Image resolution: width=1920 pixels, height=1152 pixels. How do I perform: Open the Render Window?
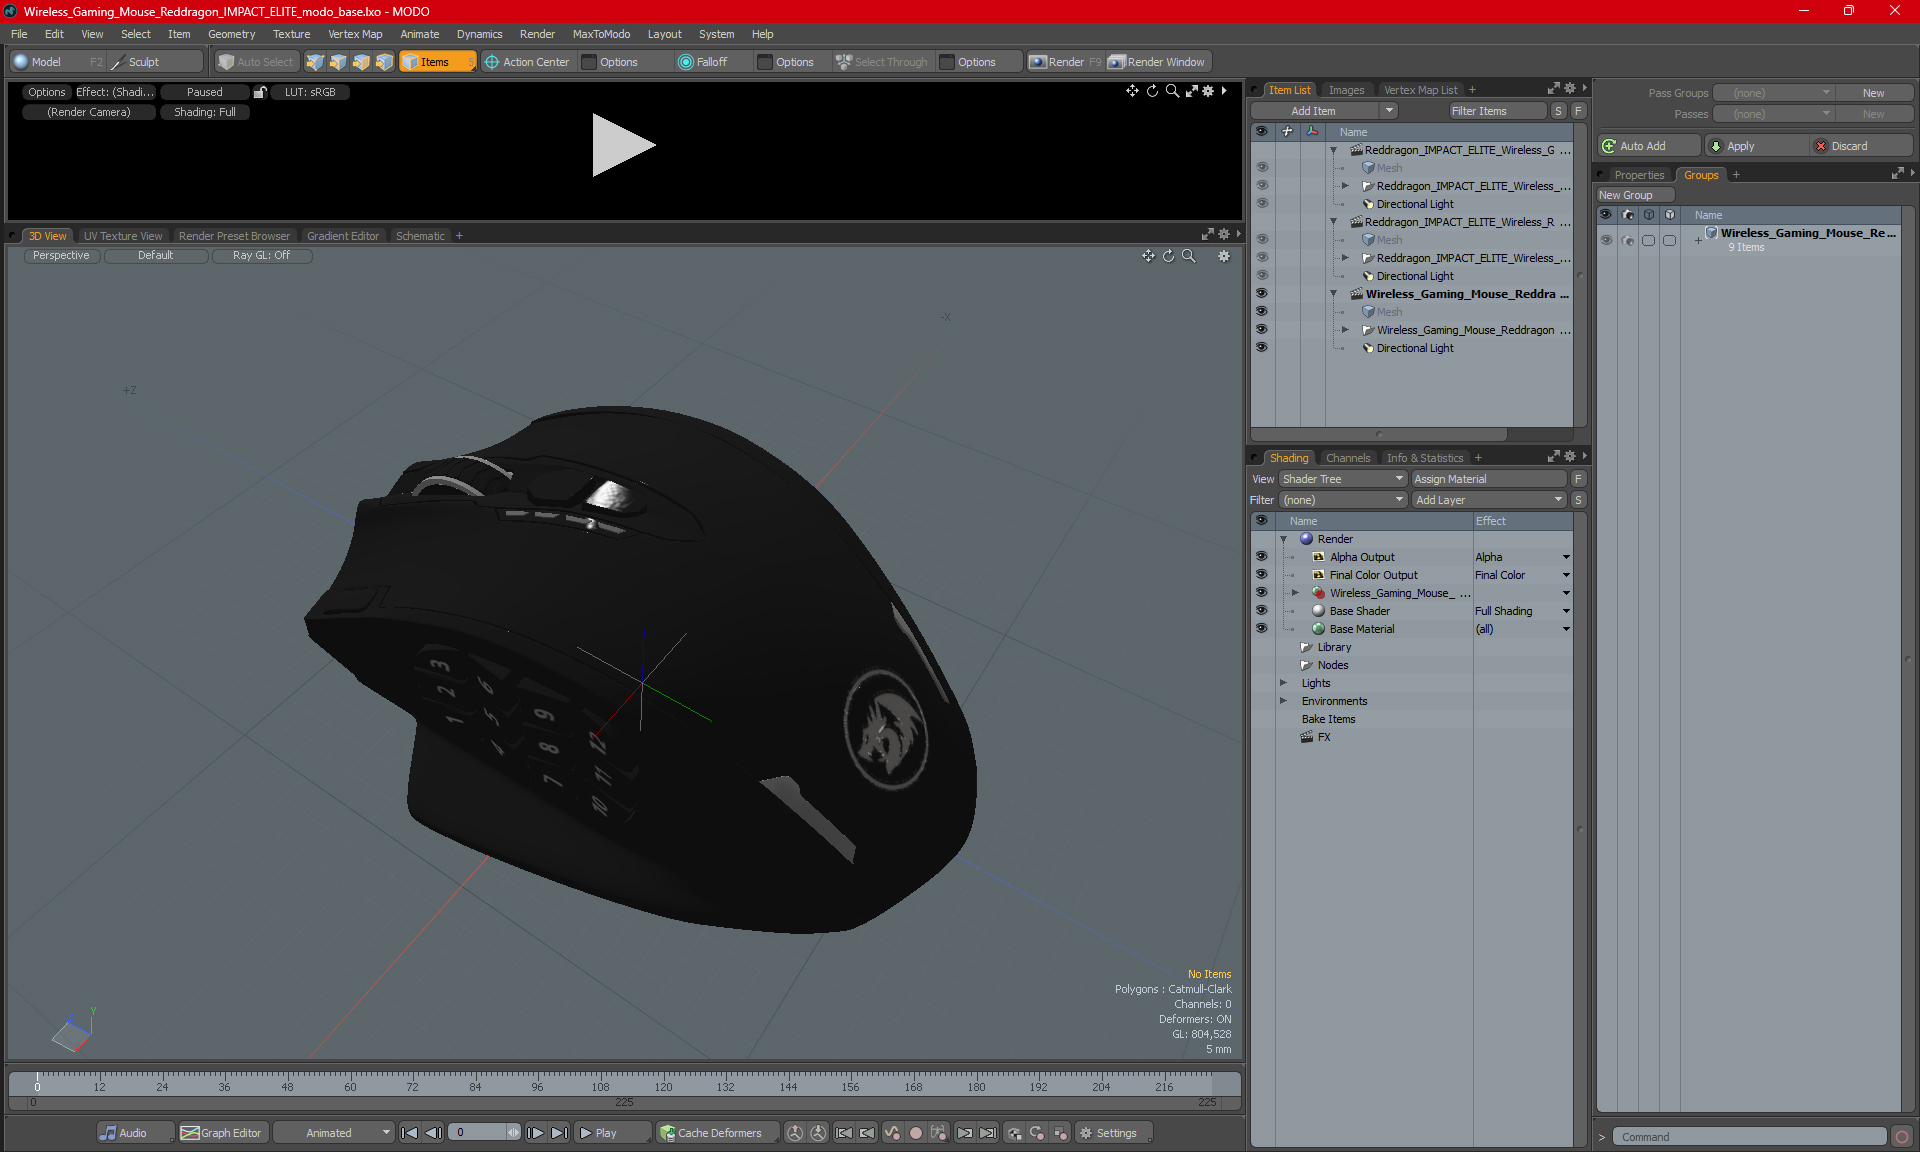[x=1157, y=62]
